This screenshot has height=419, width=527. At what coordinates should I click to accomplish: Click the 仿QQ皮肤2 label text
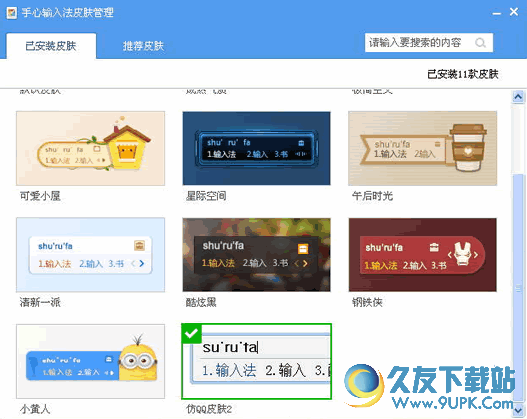[x=209, y=409]
